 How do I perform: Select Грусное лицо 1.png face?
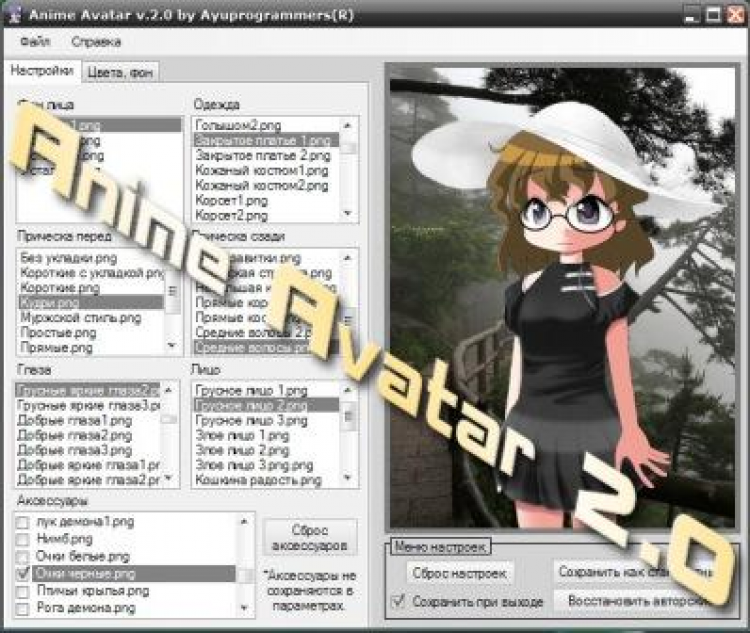pos(265,391)
